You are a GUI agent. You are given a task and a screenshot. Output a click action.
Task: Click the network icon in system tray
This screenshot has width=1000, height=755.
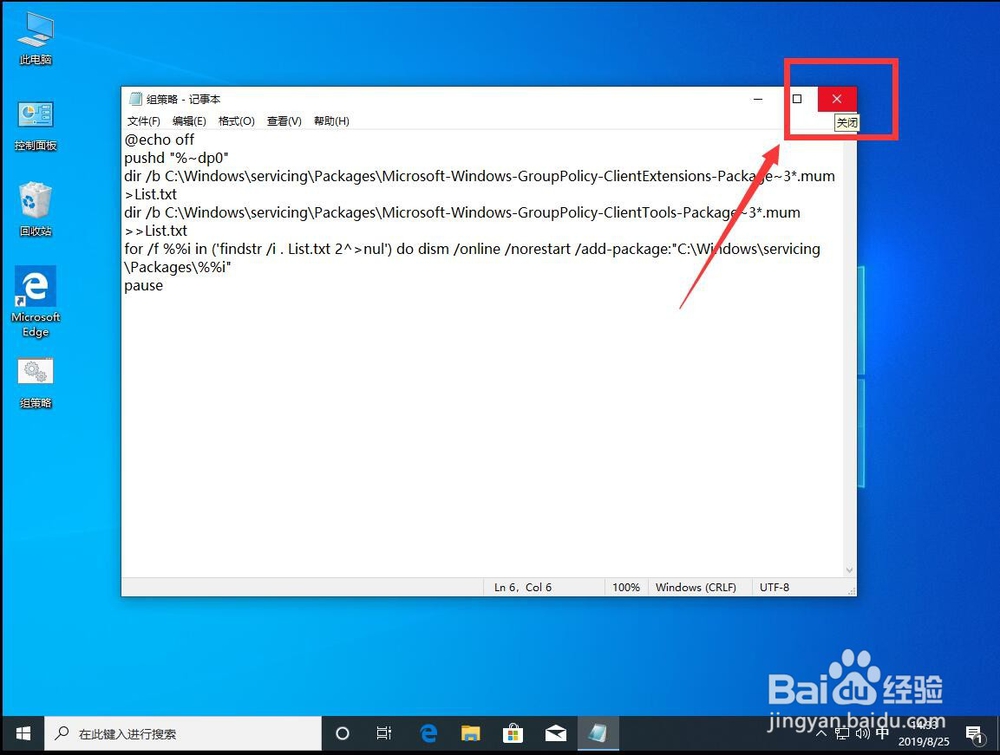842,733
